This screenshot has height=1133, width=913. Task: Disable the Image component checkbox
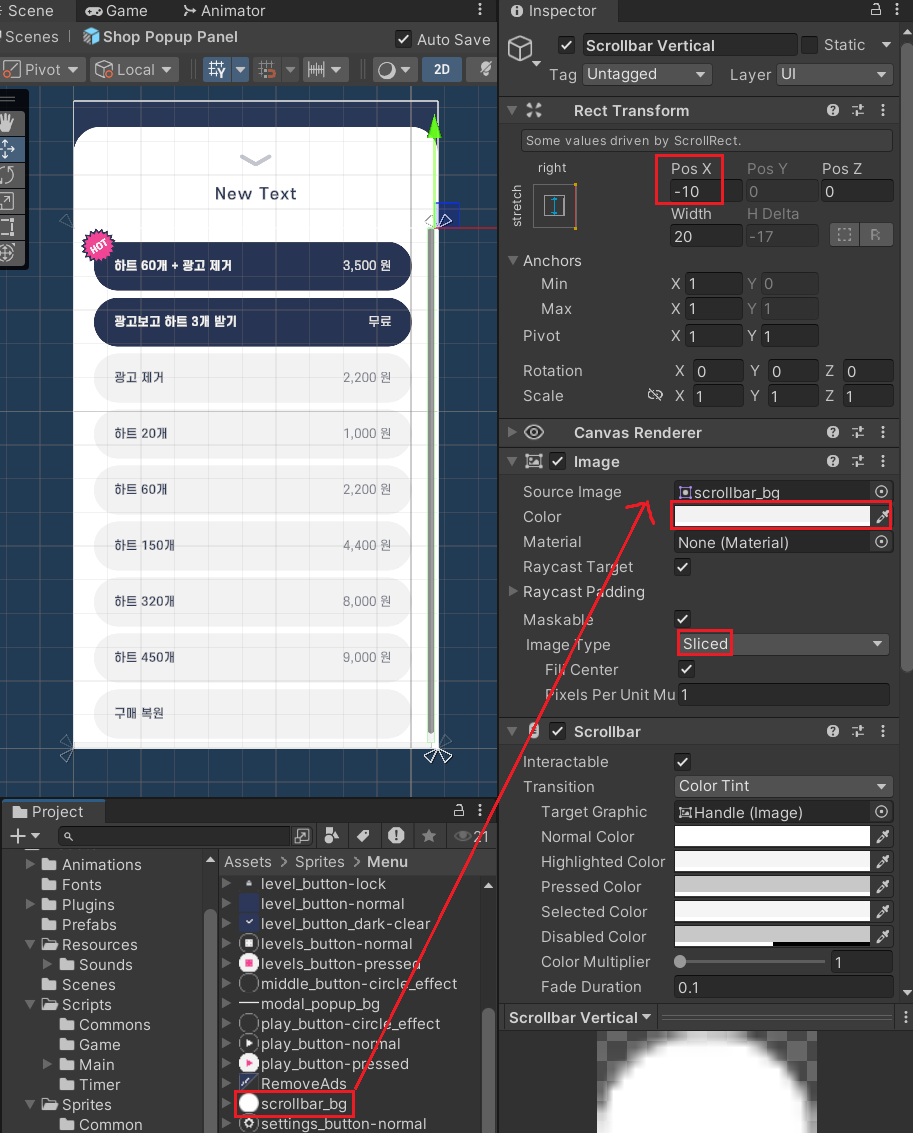558,461
